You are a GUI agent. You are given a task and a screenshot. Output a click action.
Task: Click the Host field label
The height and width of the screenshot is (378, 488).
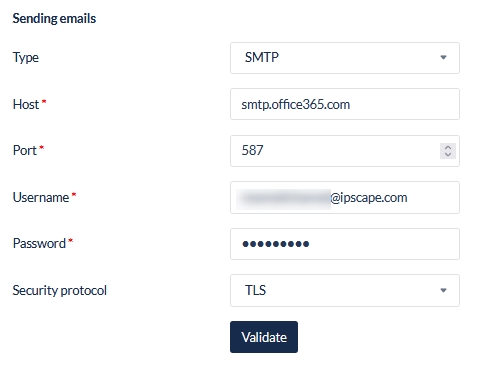26,104
